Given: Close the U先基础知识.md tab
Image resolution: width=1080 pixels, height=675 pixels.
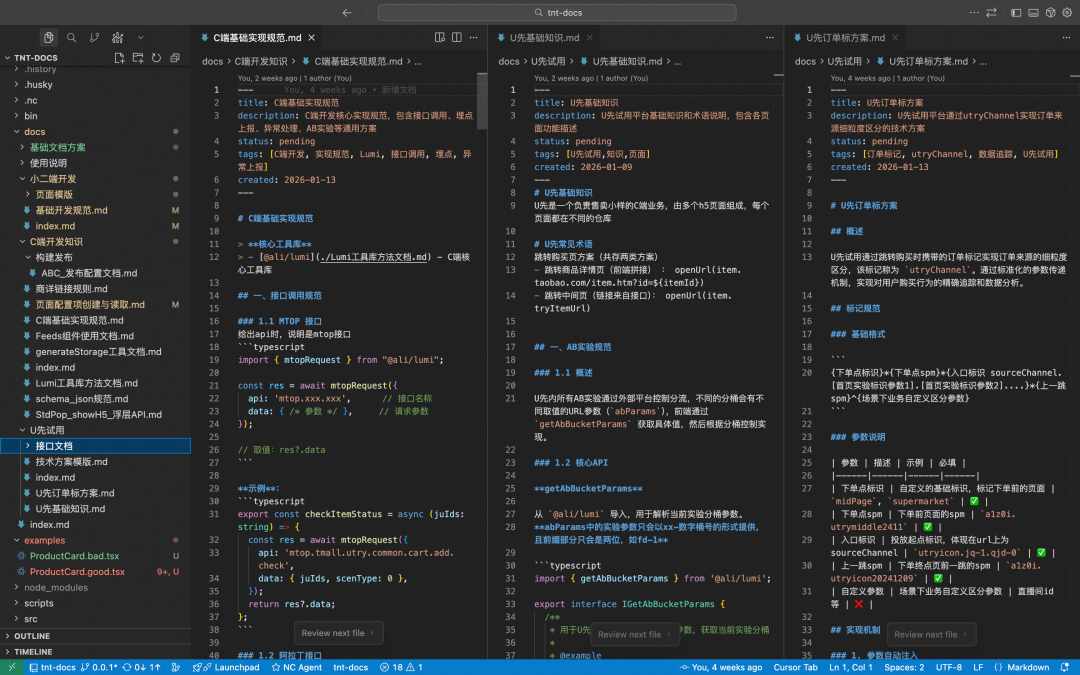Looking at the screenshot, I should pos(590,38).
